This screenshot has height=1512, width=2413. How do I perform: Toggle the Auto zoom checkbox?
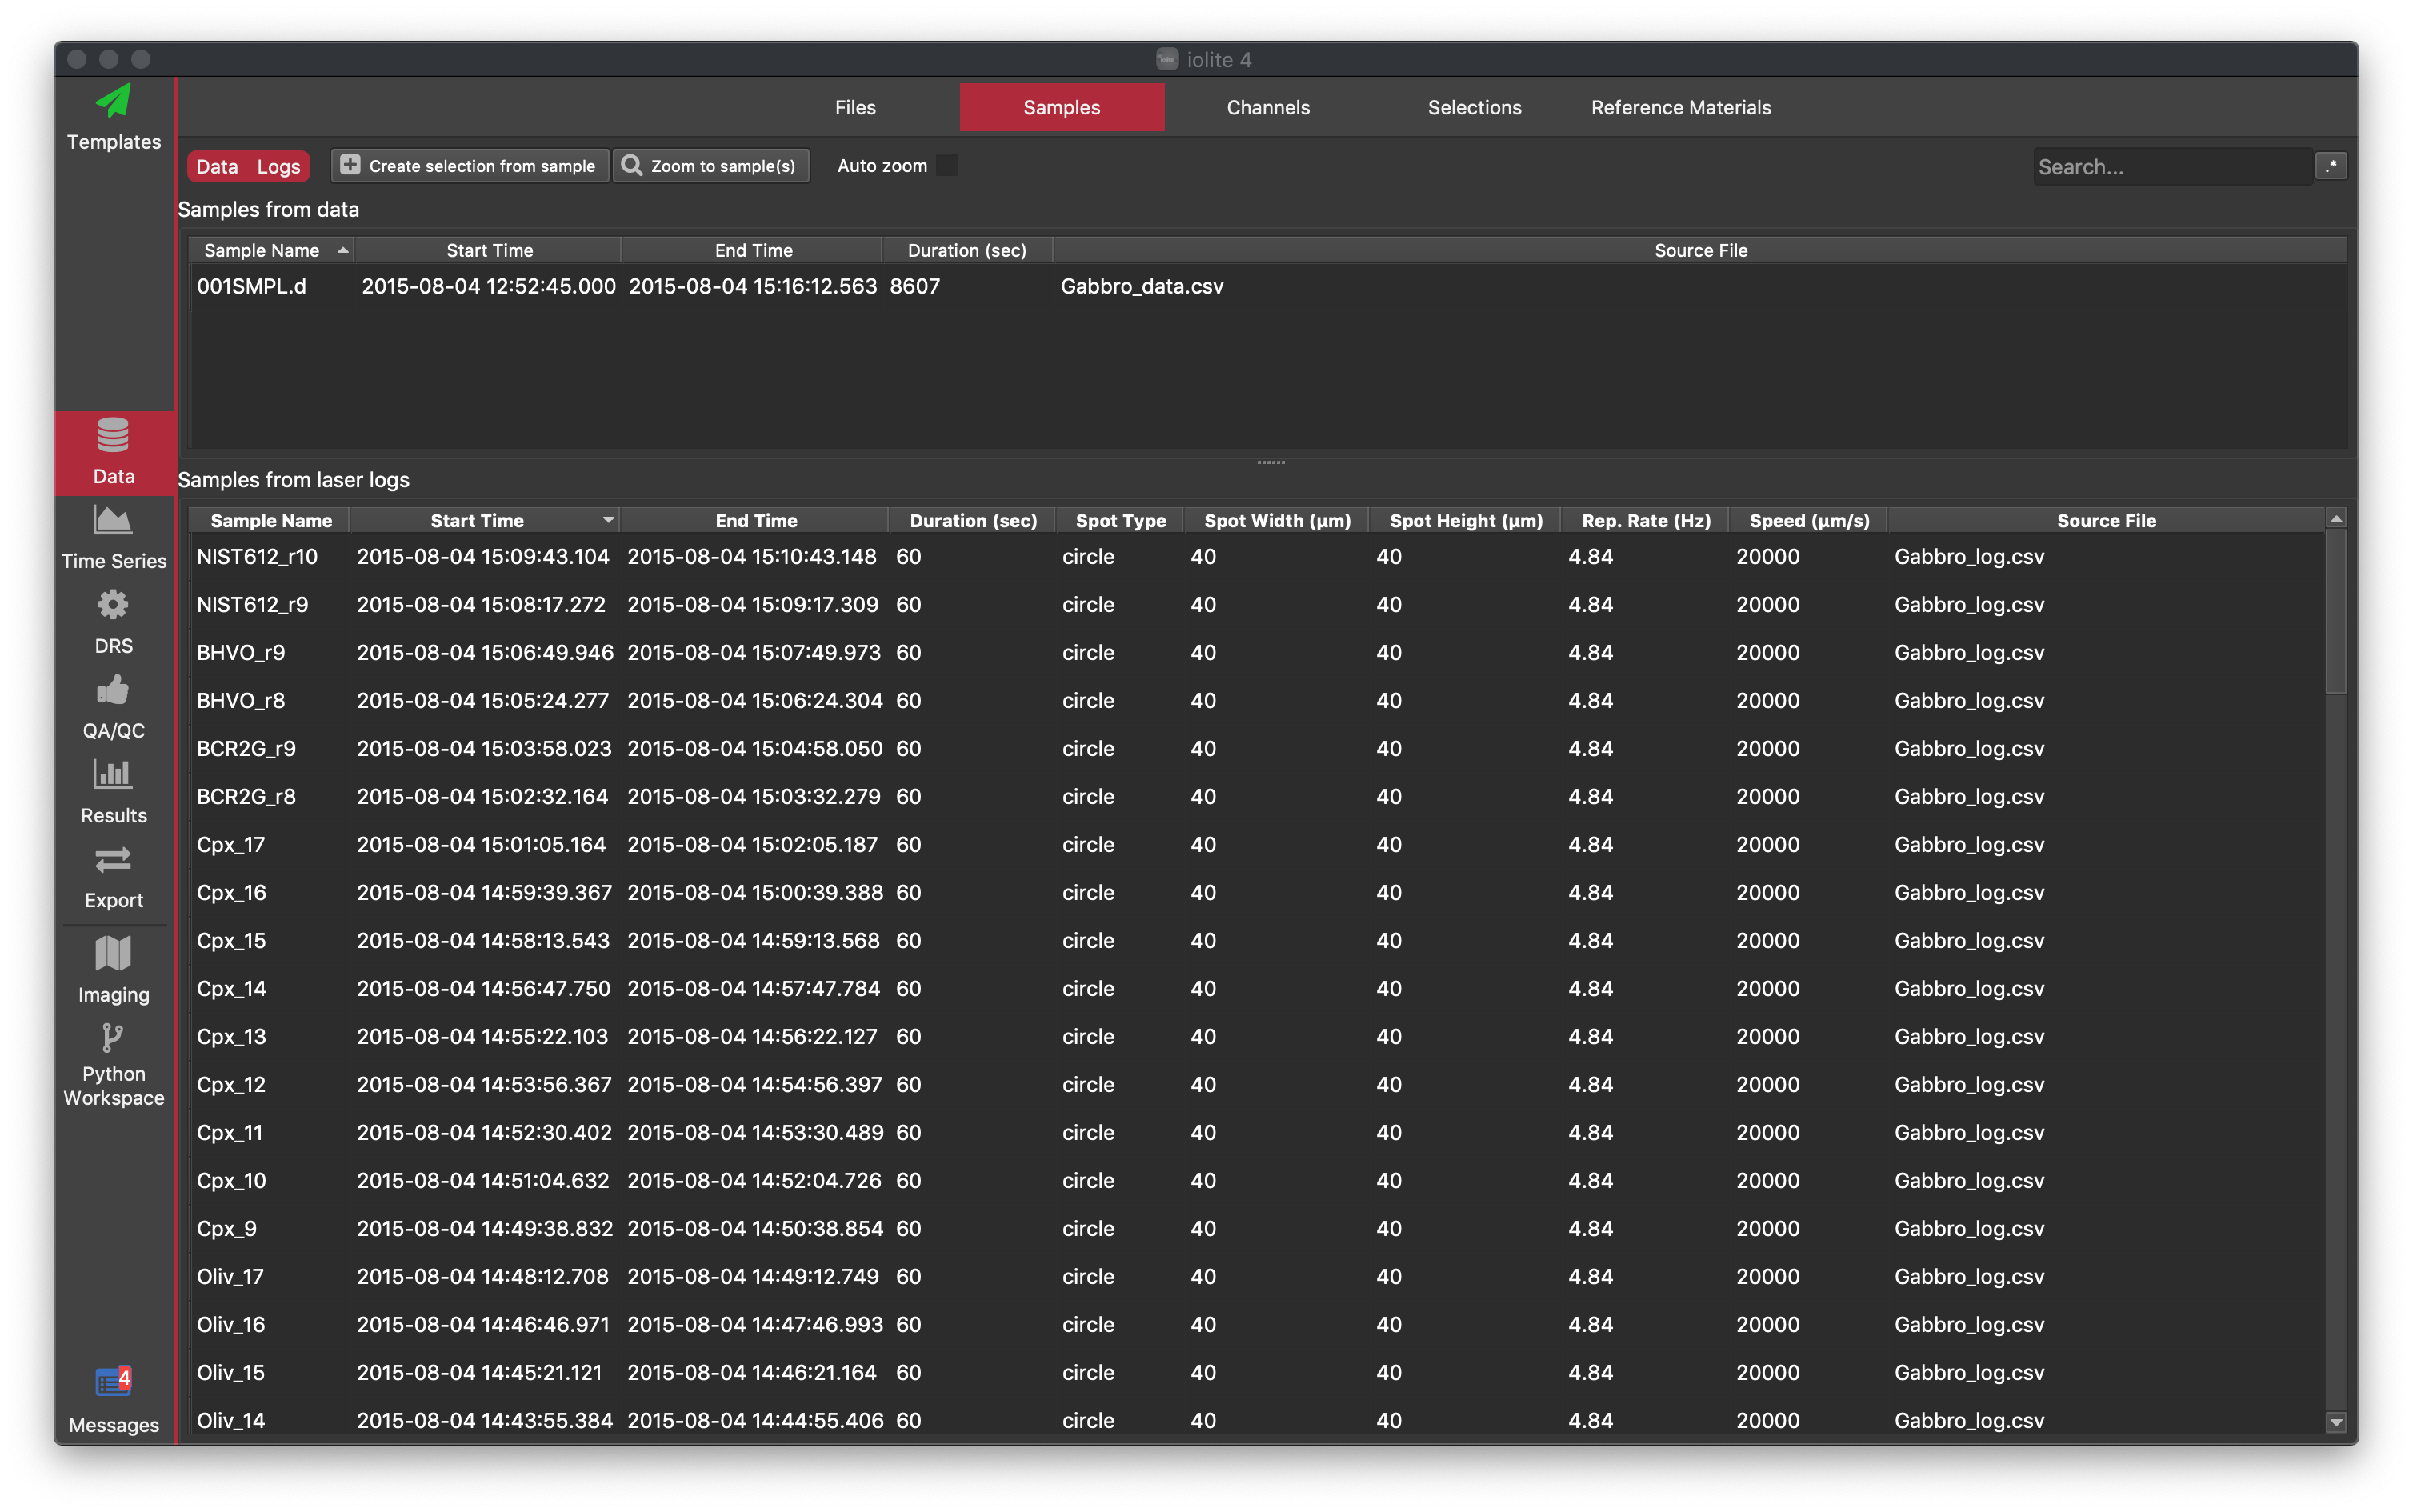click(x=947, y=165)
